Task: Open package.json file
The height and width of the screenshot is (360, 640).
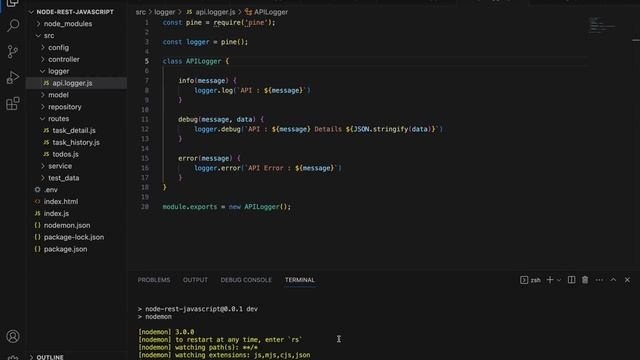Action: coord(65,249)
